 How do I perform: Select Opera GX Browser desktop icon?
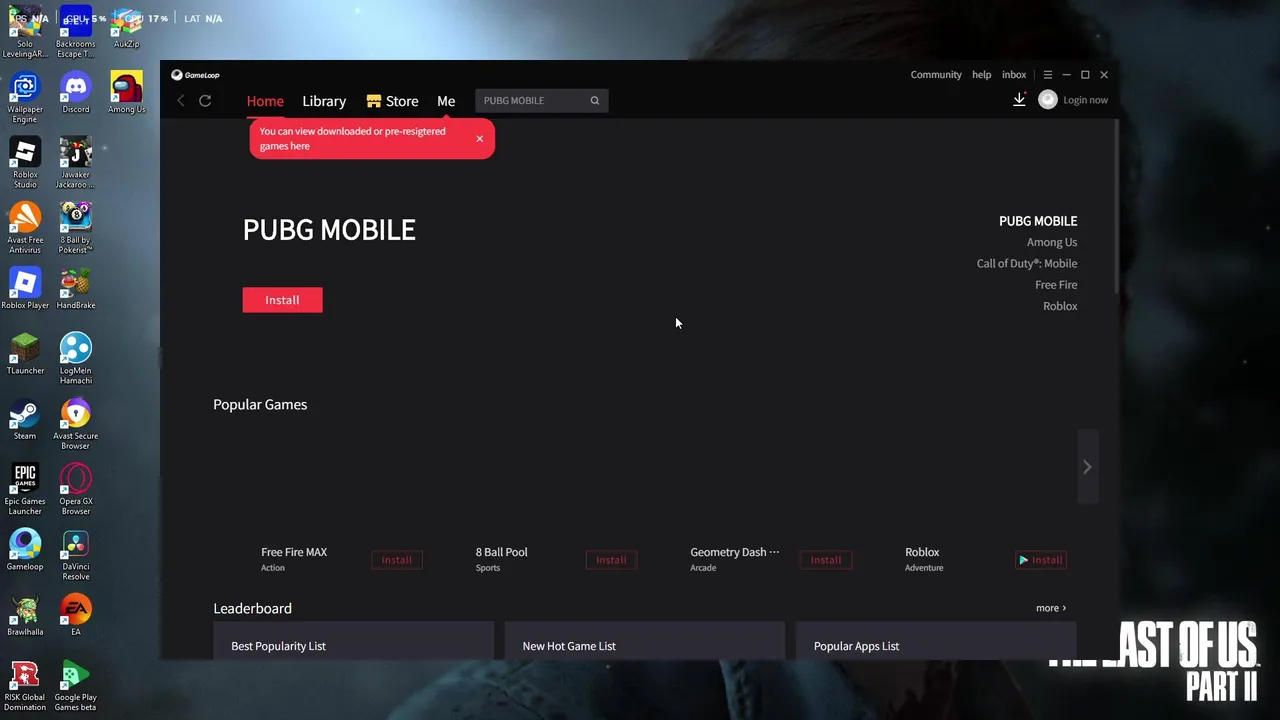coord(75,490)
